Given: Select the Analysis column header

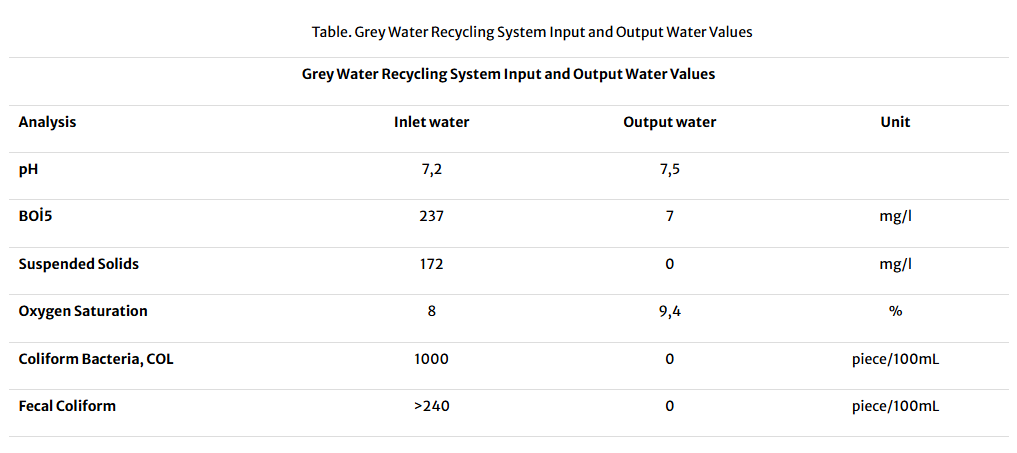Looking at the screenshot, I should tap(47, 122).
